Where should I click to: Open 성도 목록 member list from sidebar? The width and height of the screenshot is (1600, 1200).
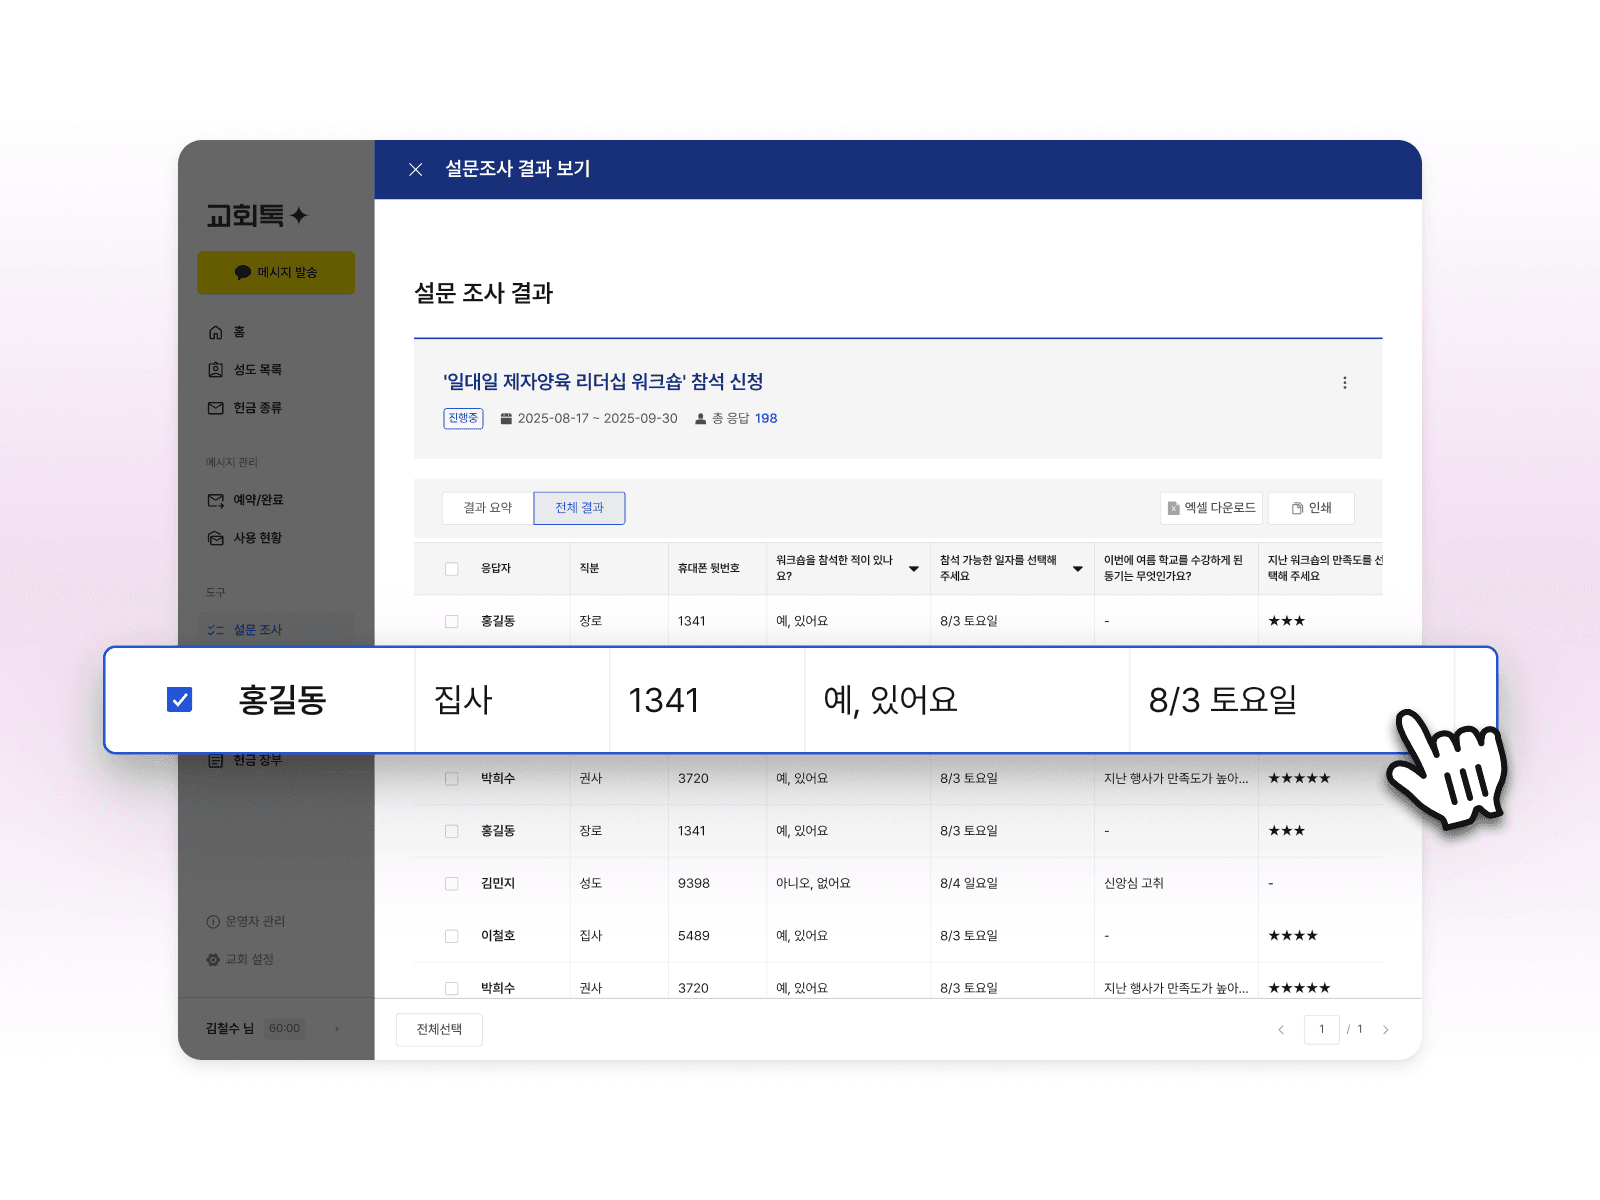(x=250, y=369)
